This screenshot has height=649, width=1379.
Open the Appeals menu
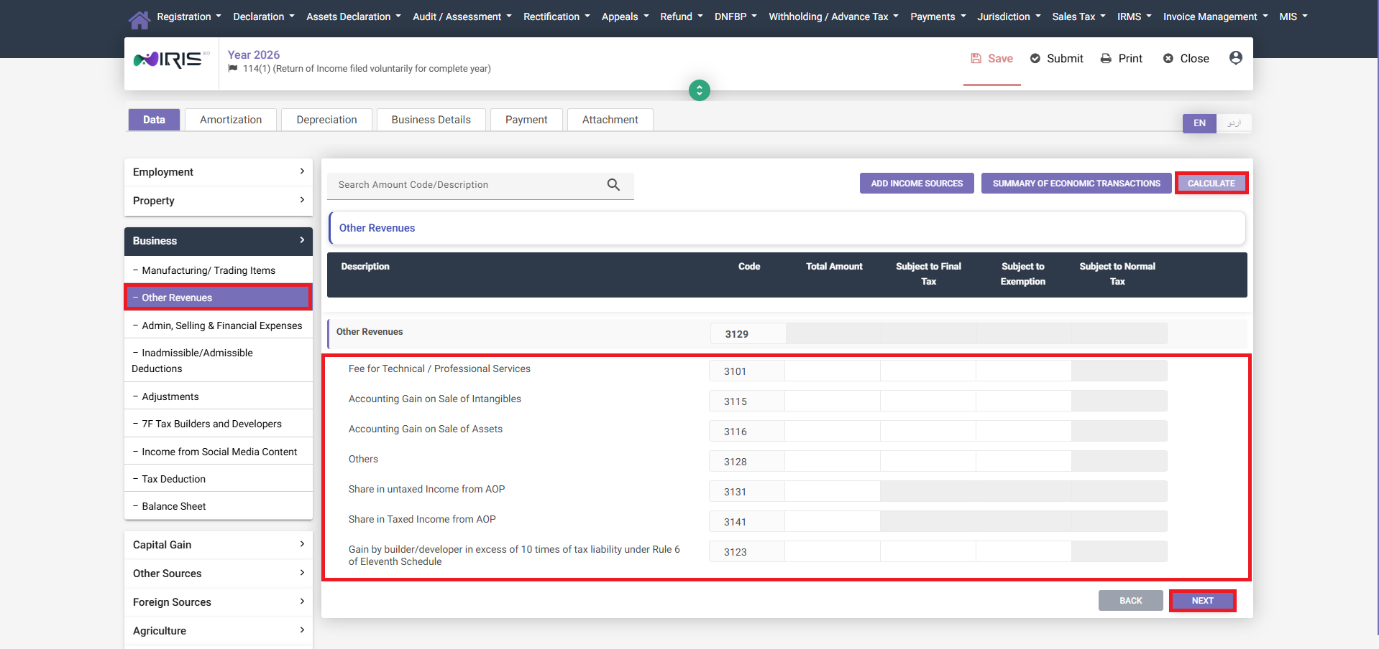click(x=625, y=17)
